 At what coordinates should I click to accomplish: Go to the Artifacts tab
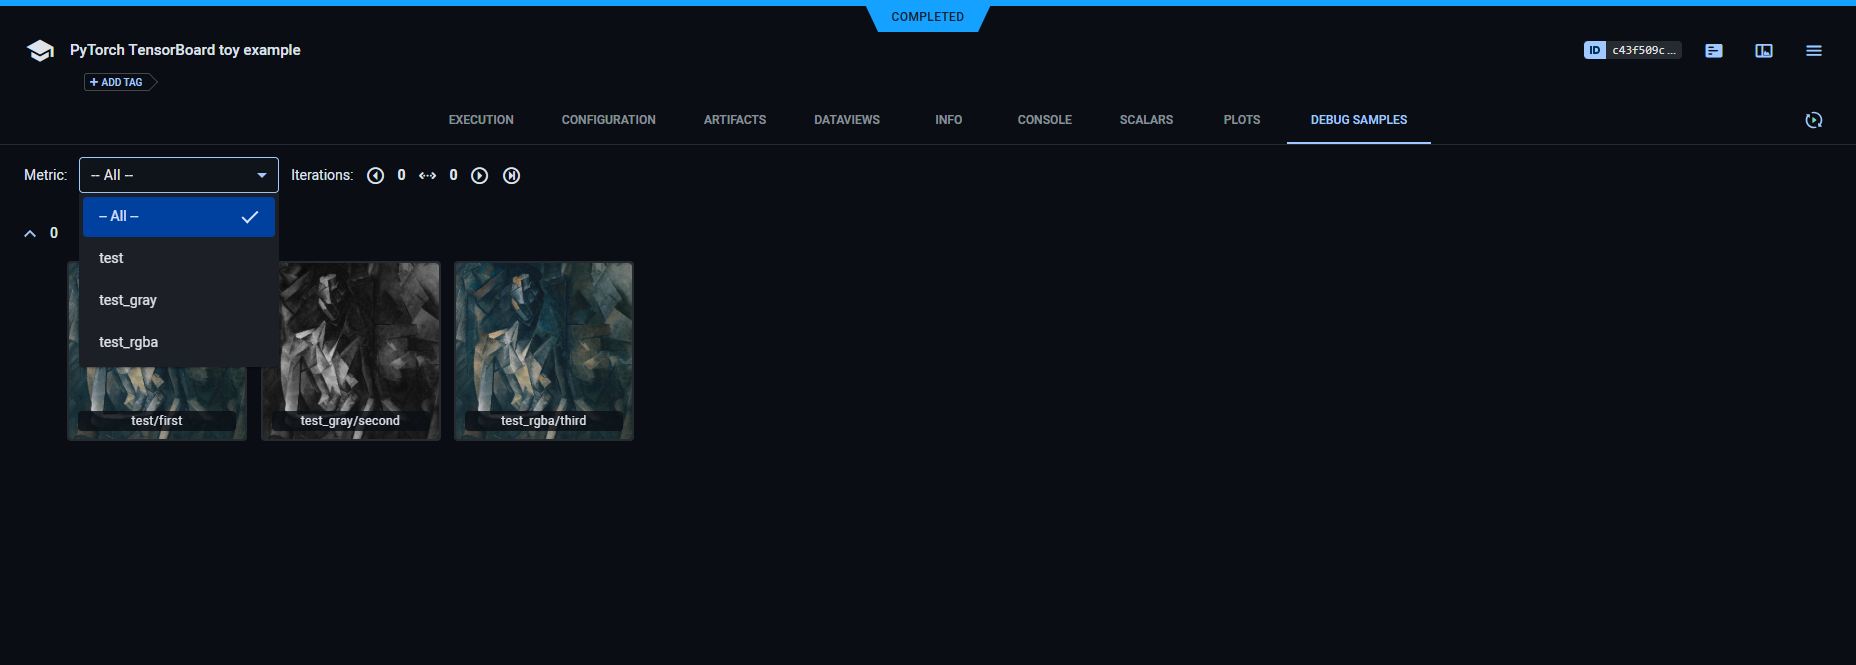(735, 120)
